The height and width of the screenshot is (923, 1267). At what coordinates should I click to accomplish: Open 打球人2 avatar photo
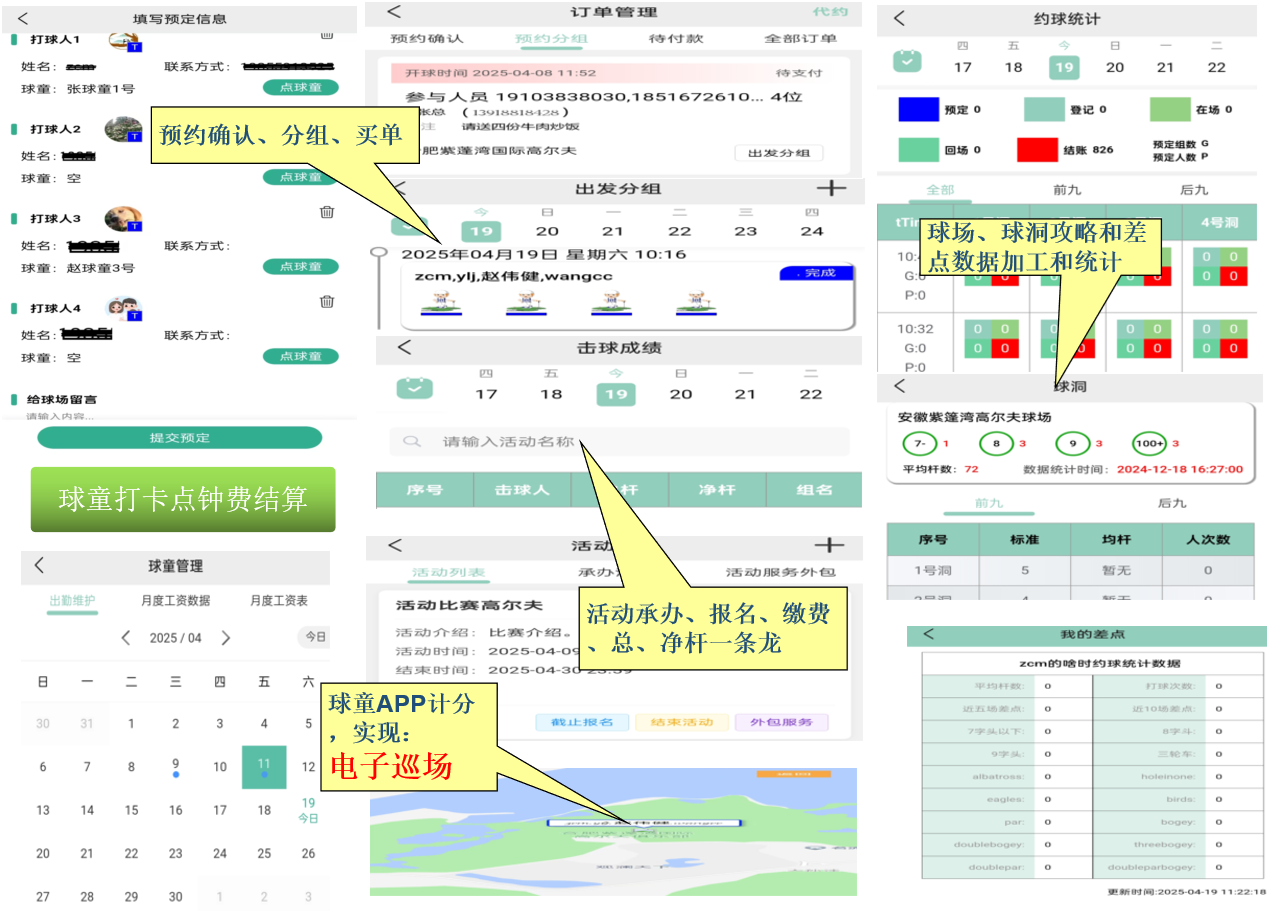124,131
